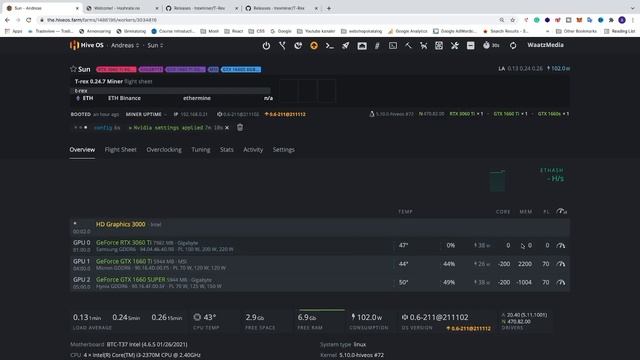Click the overclocking speedometer icon in toolbar
The image size is (640, 360).
tap(362, 46)
